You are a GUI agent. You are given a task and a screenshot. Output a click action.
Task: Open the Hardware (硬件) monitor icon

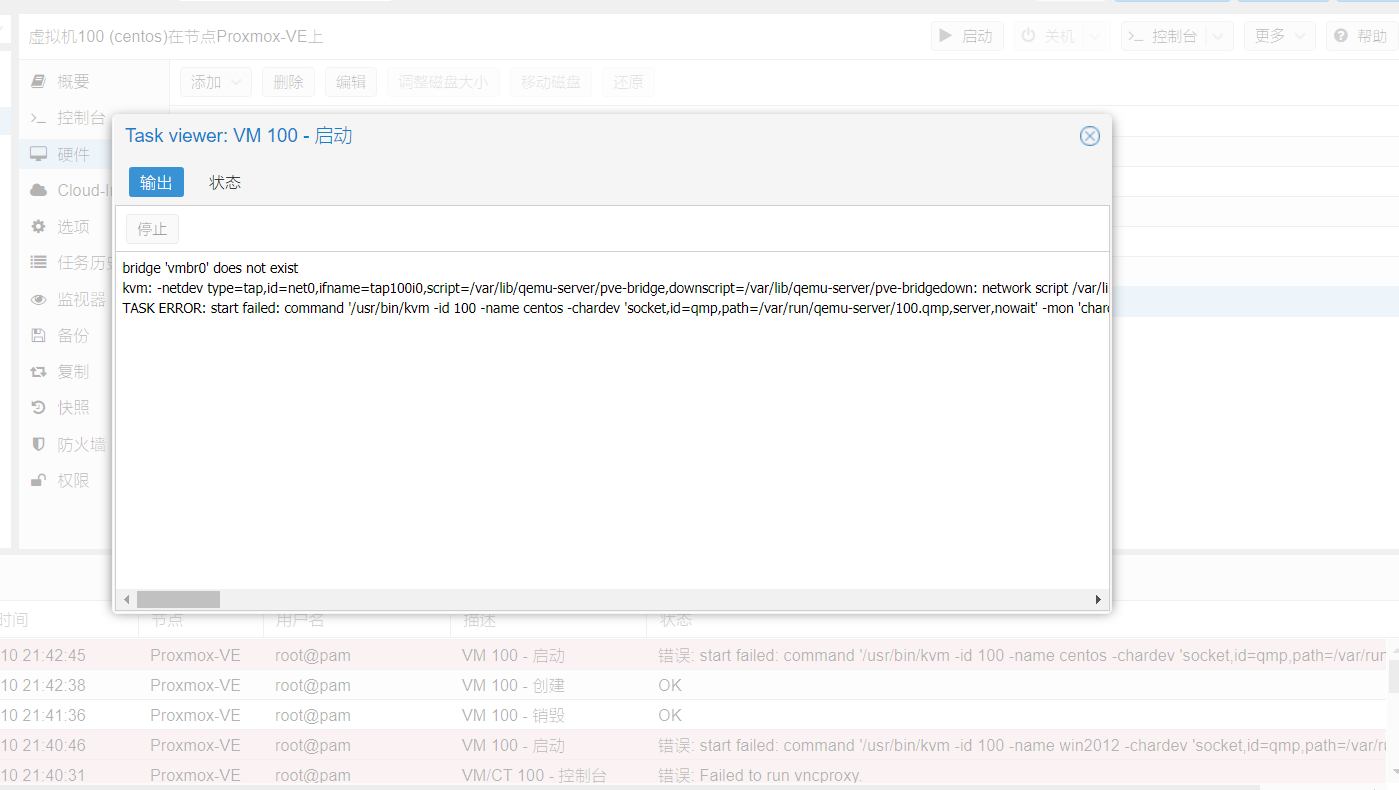pos(38,154)
